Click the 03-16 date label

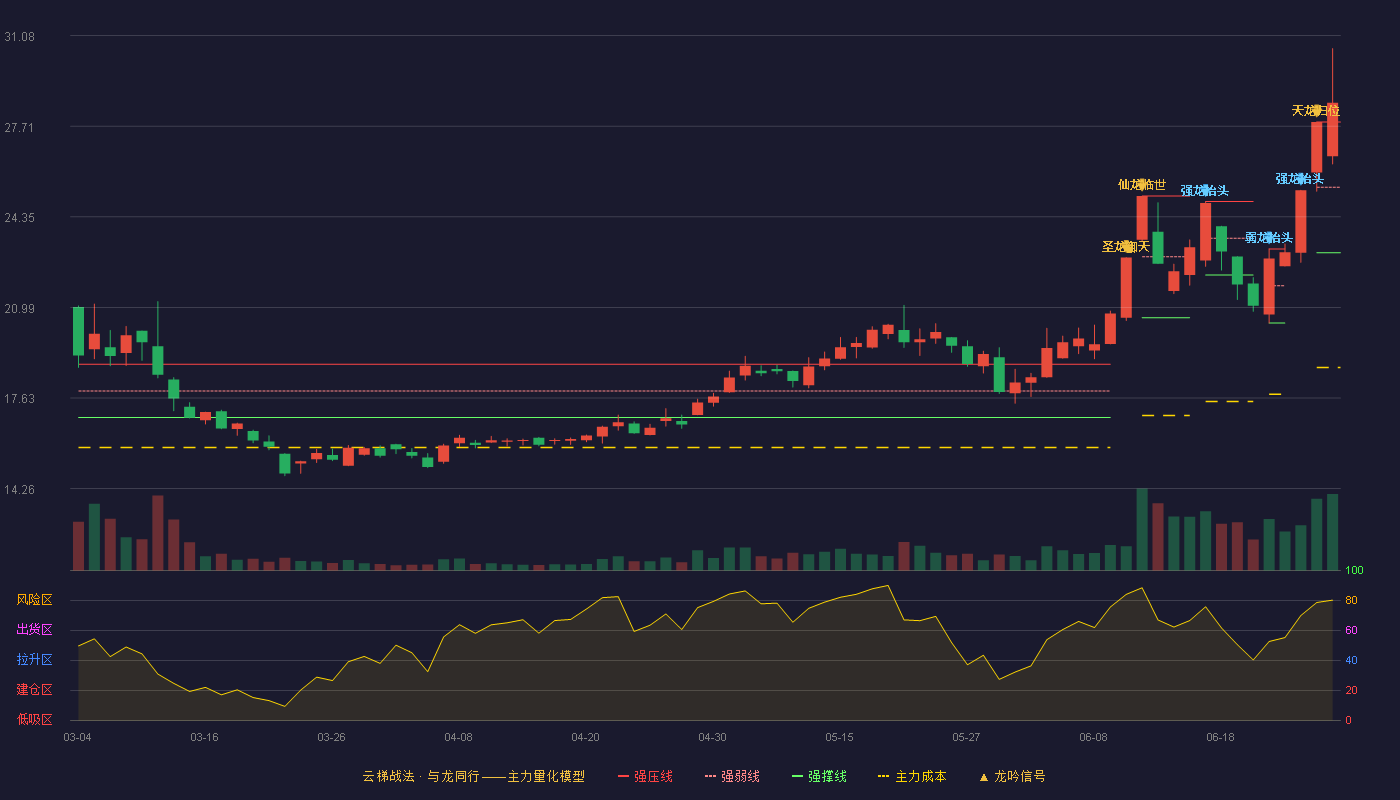204,737
